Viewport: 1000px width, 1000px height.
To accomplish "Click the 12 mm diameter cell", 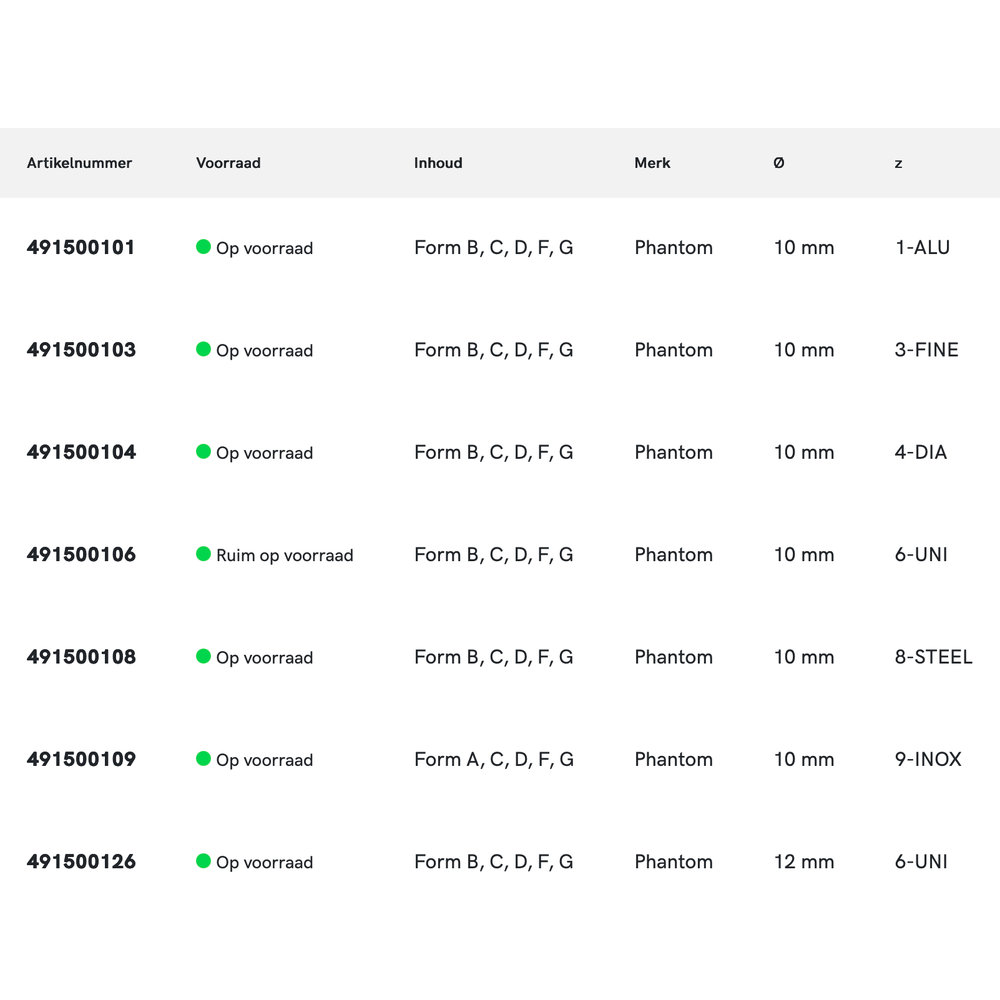I will pyautogui.click(x=803, y=861).
